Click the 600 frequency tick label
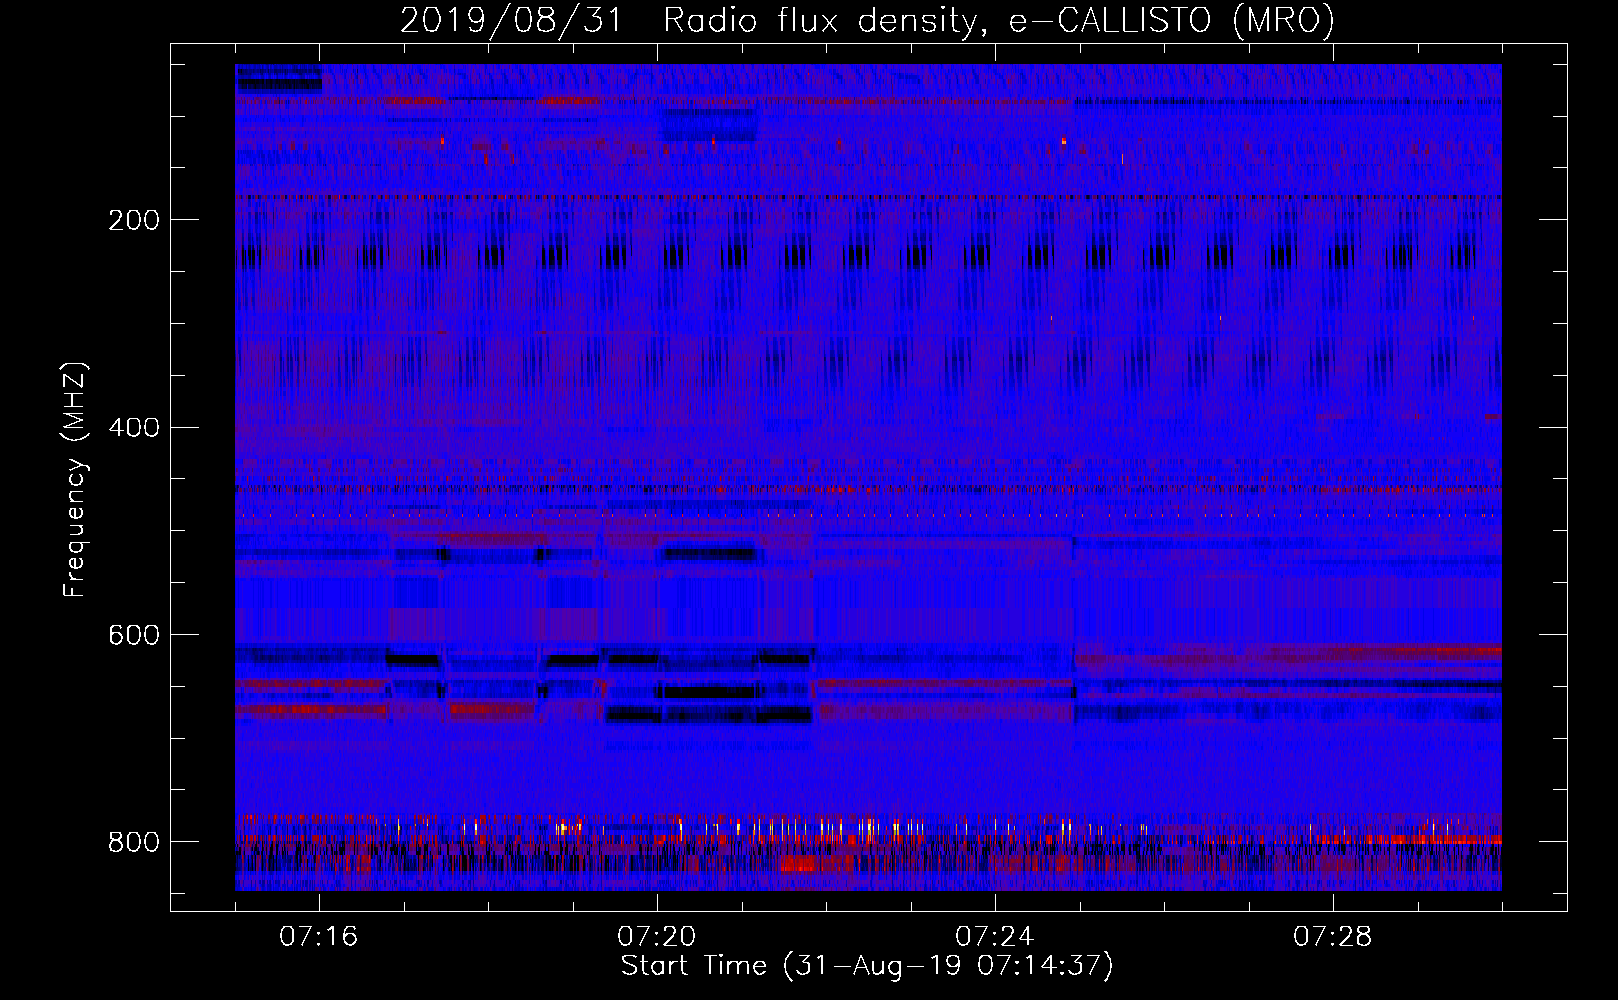Image resolution: width=1618 pixels, height=1000 pixels. tap(134, 635)
